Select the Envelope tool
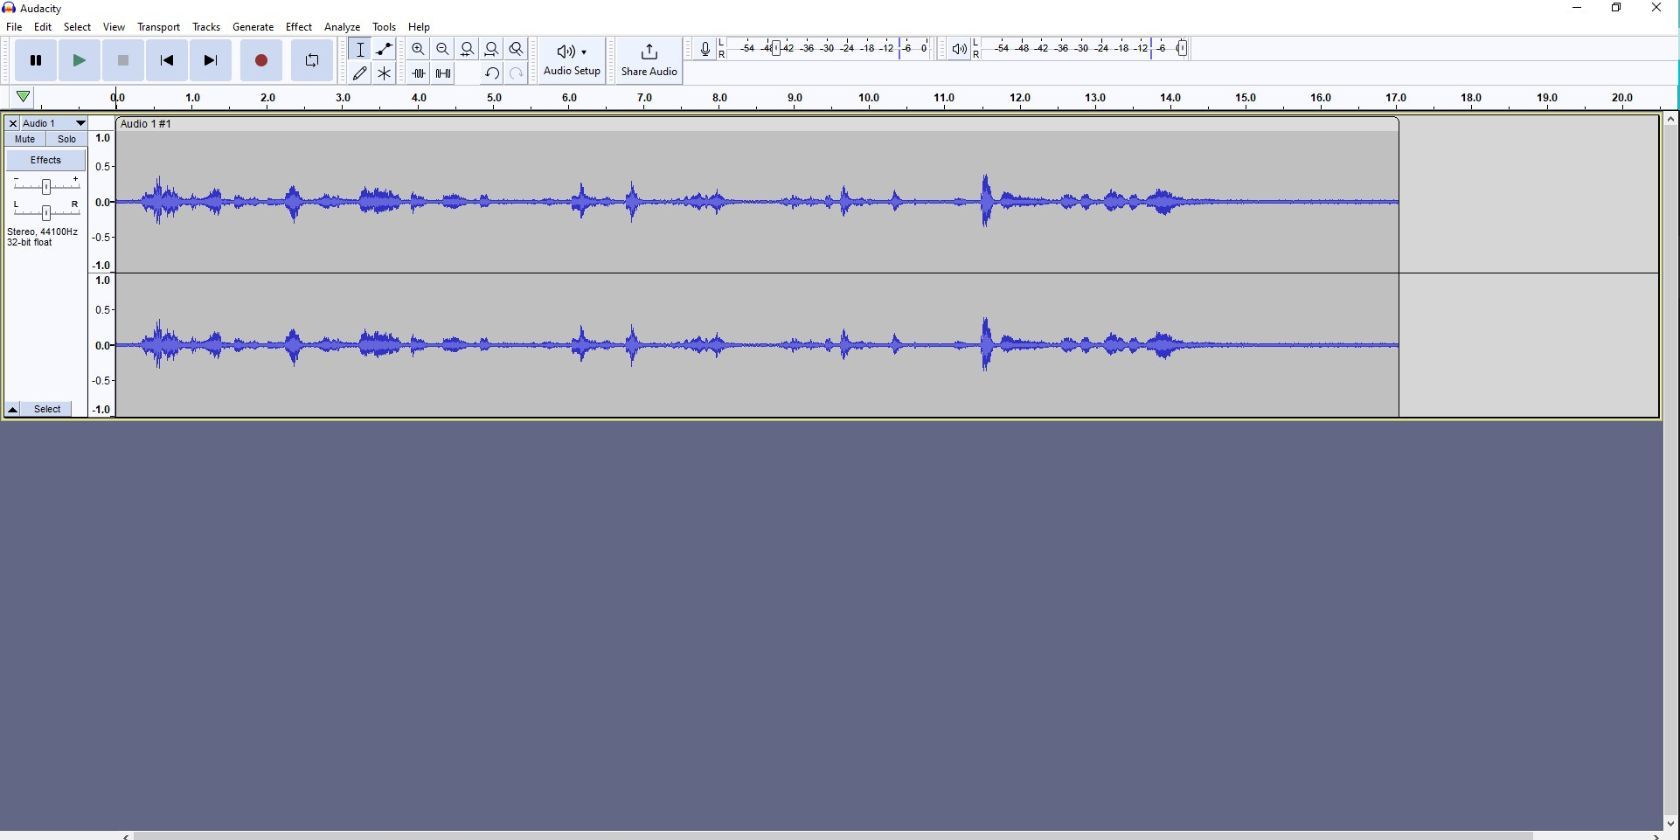Viewport: 1680px width, 840px height. pos(384,49)
